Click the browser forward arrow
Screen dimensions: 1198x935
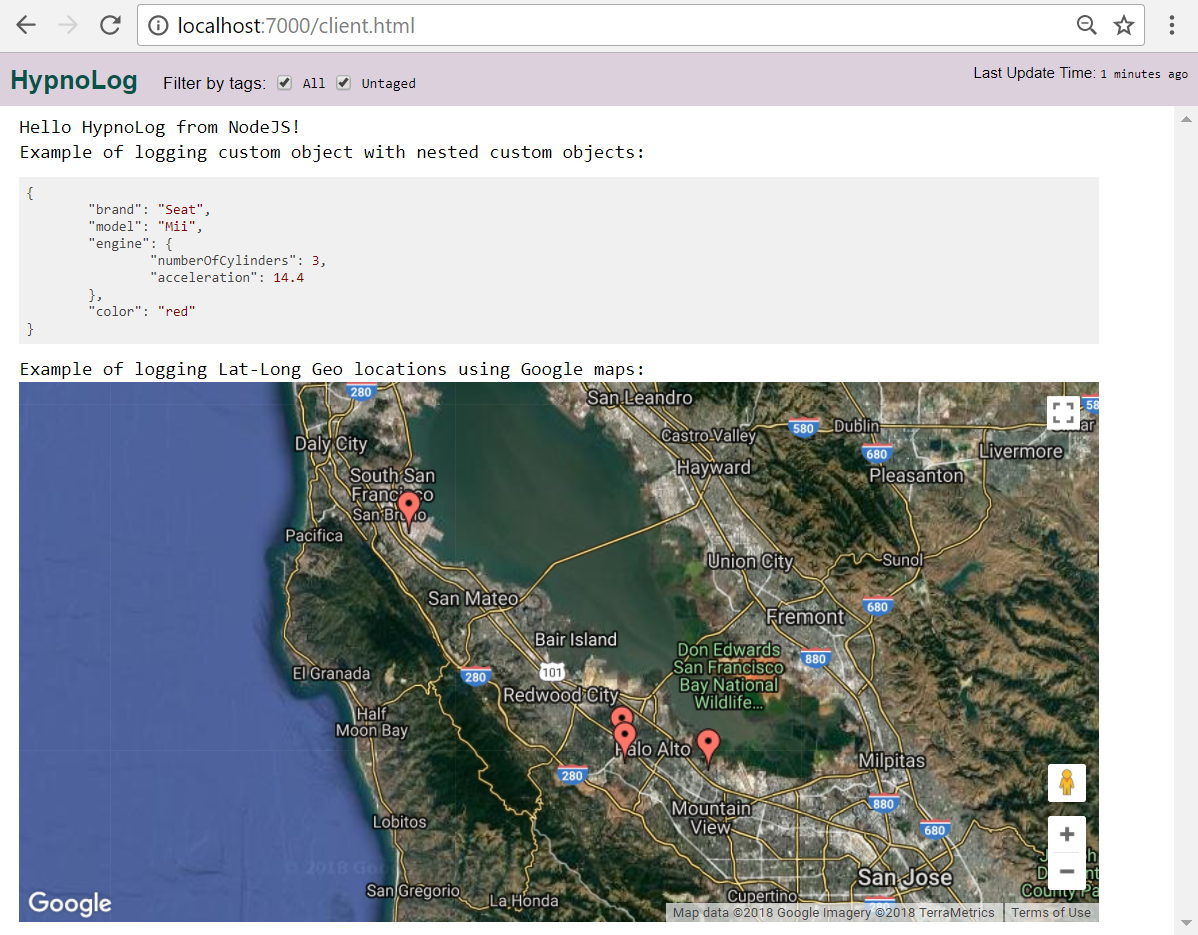(x=68, y=25)
